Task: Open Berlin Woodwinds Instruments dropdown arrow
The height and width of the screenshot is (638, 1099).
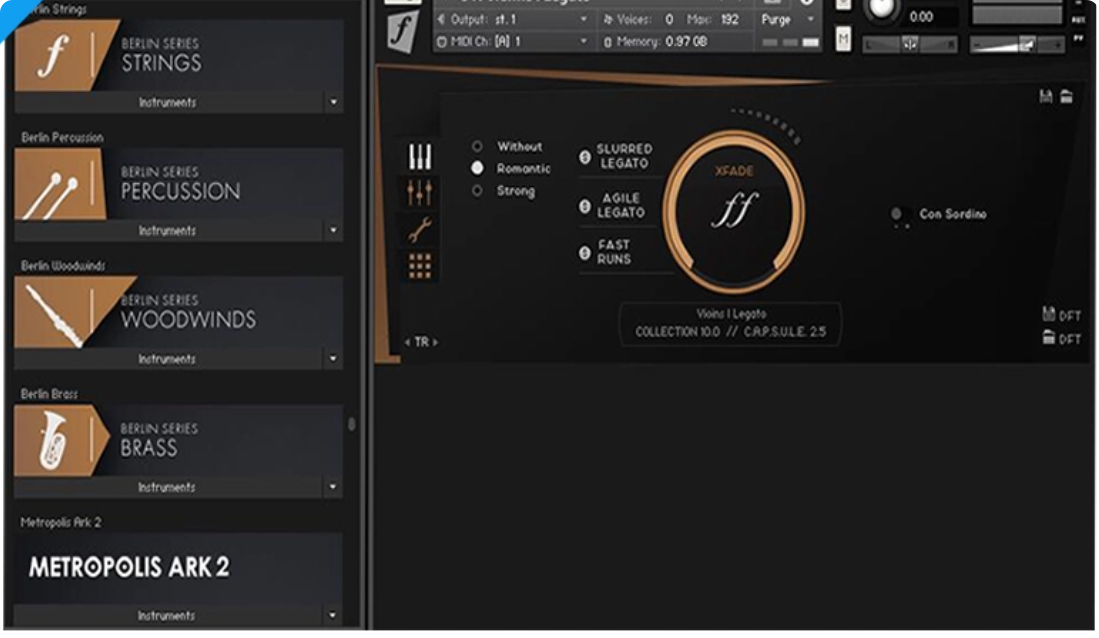Action: point(334,359)
